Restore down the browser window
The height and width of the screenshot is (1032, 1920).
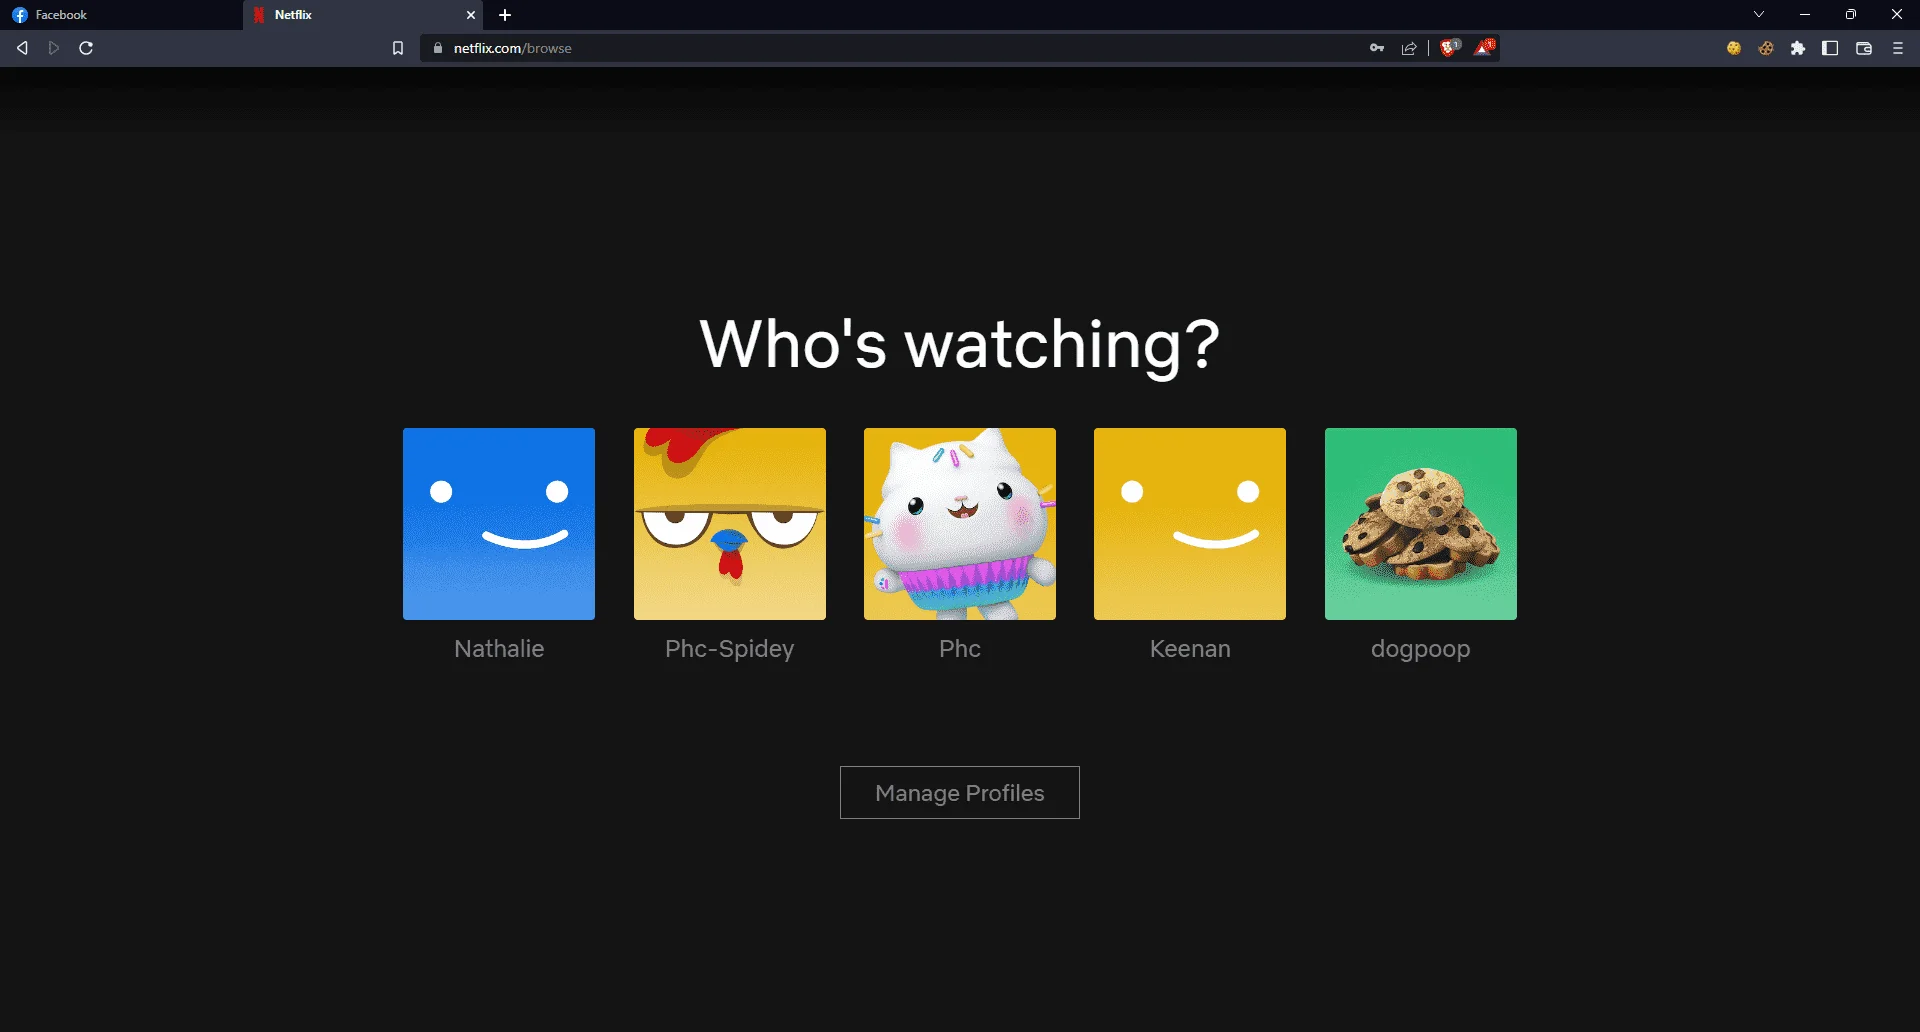[x=1851, y=14]
